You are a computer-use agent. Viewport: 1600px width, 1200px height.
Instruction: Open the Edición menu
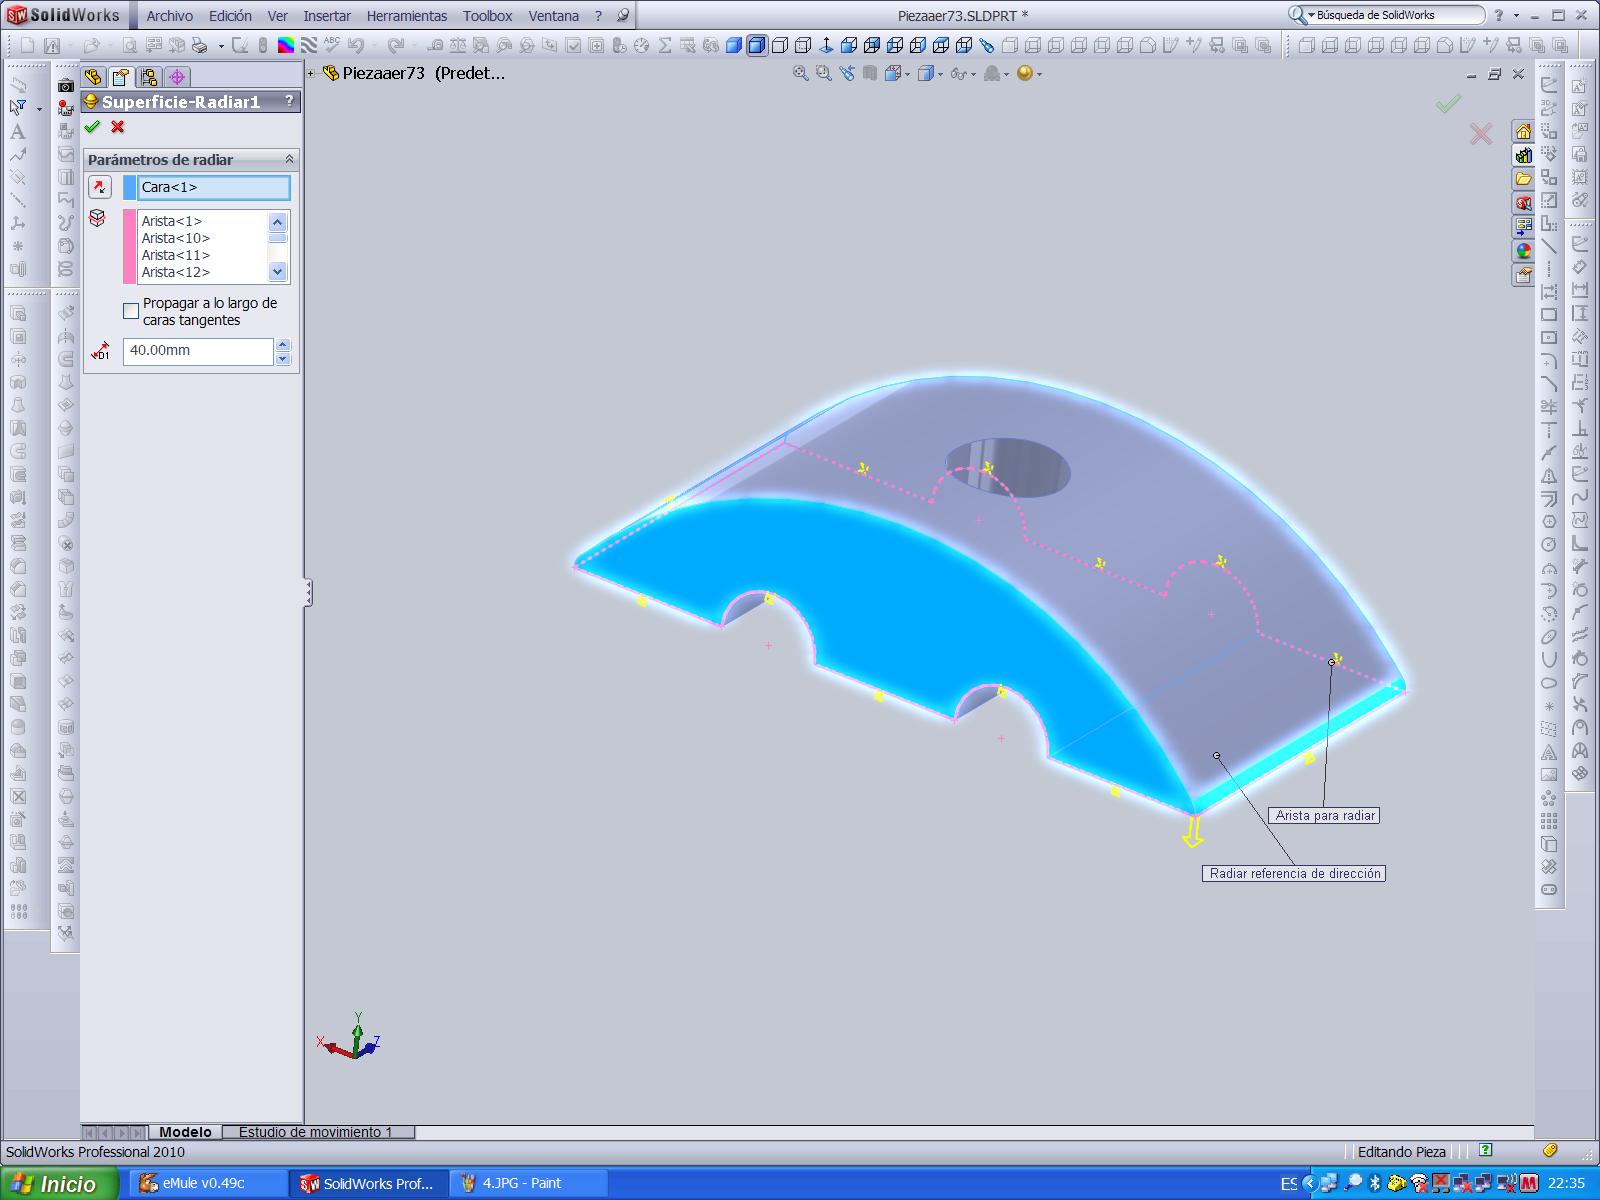[x=230, y=16]
